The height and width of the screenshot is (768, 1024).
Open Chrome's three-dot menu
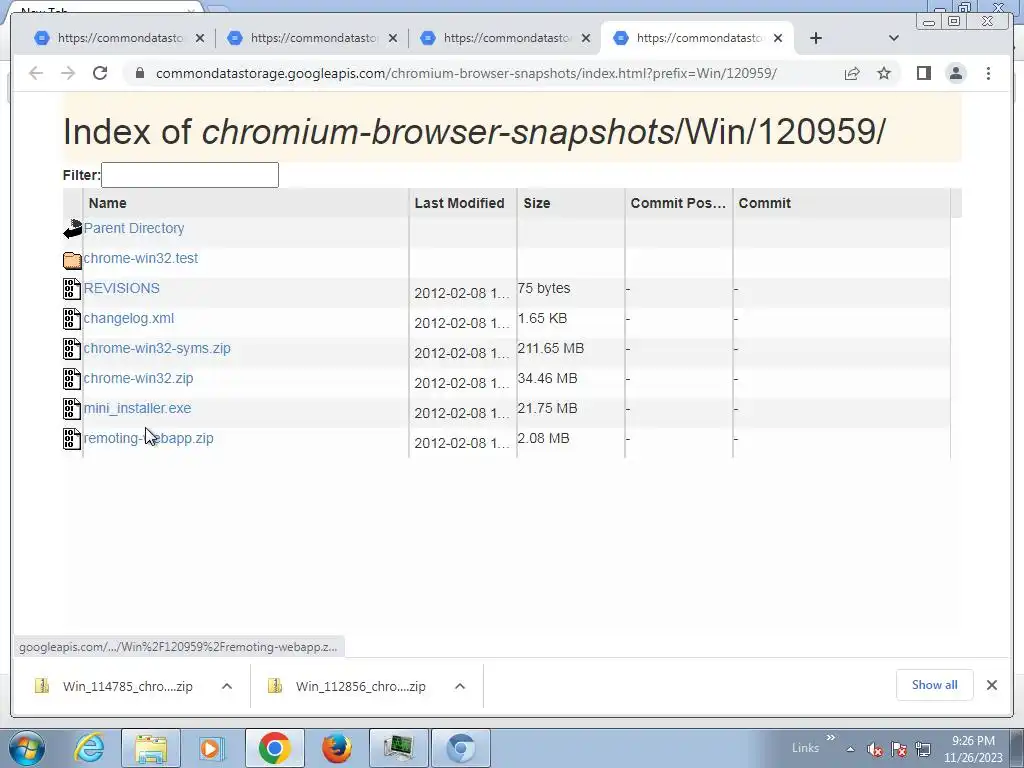pos(988,73)
